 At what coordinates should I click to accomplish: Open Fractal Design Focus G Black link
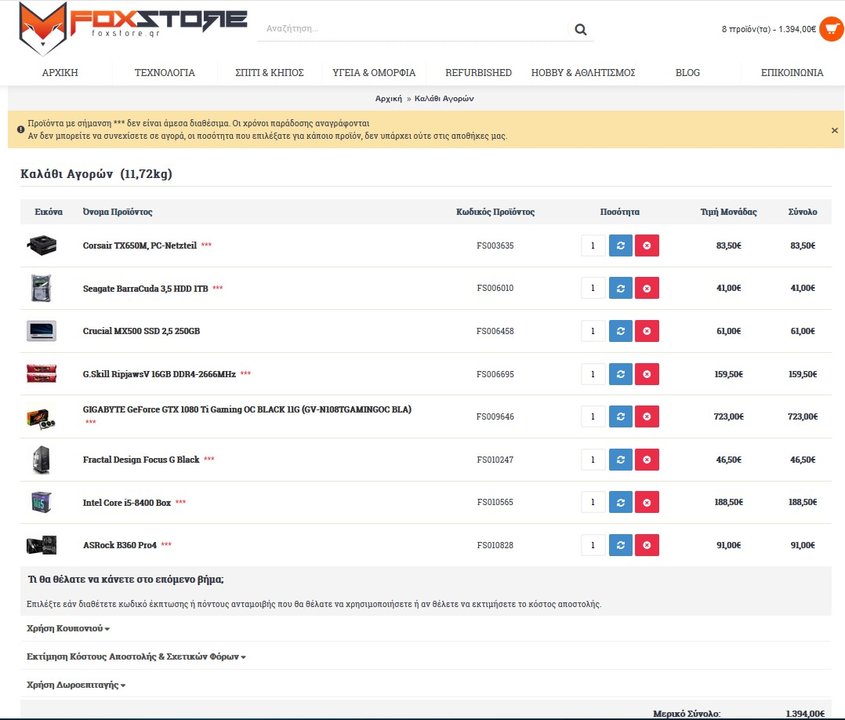tap(141, 460)
